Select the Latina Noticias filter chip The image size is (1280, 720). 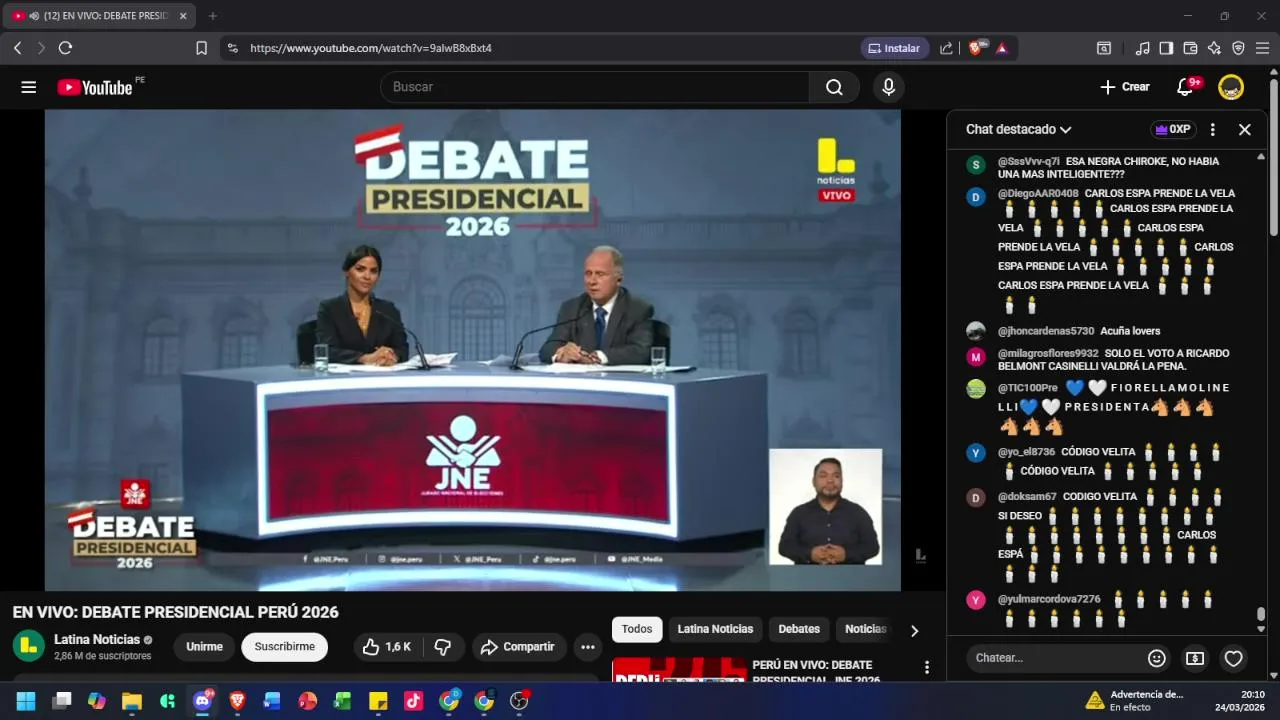click(715, 629)
